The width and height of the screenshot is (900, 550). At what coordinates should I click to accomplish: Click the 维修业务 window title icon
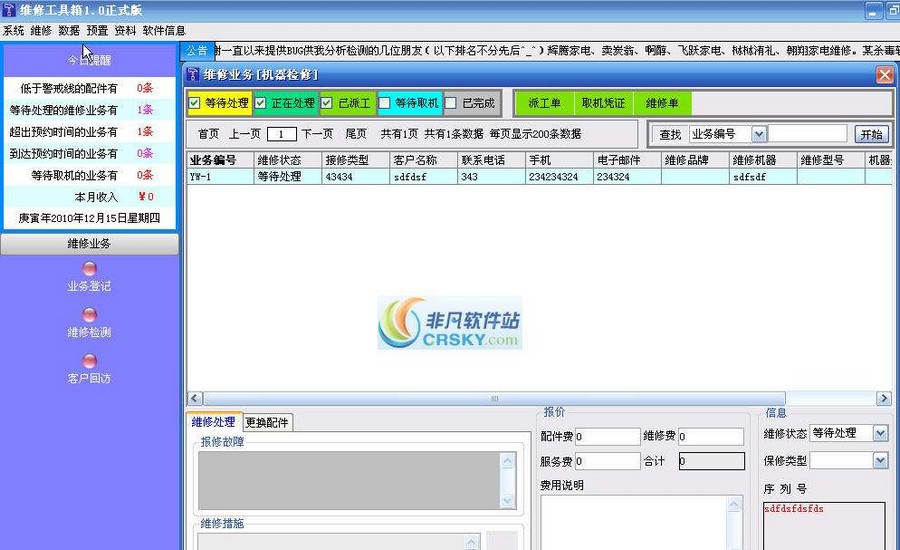(x=193, y=74)
